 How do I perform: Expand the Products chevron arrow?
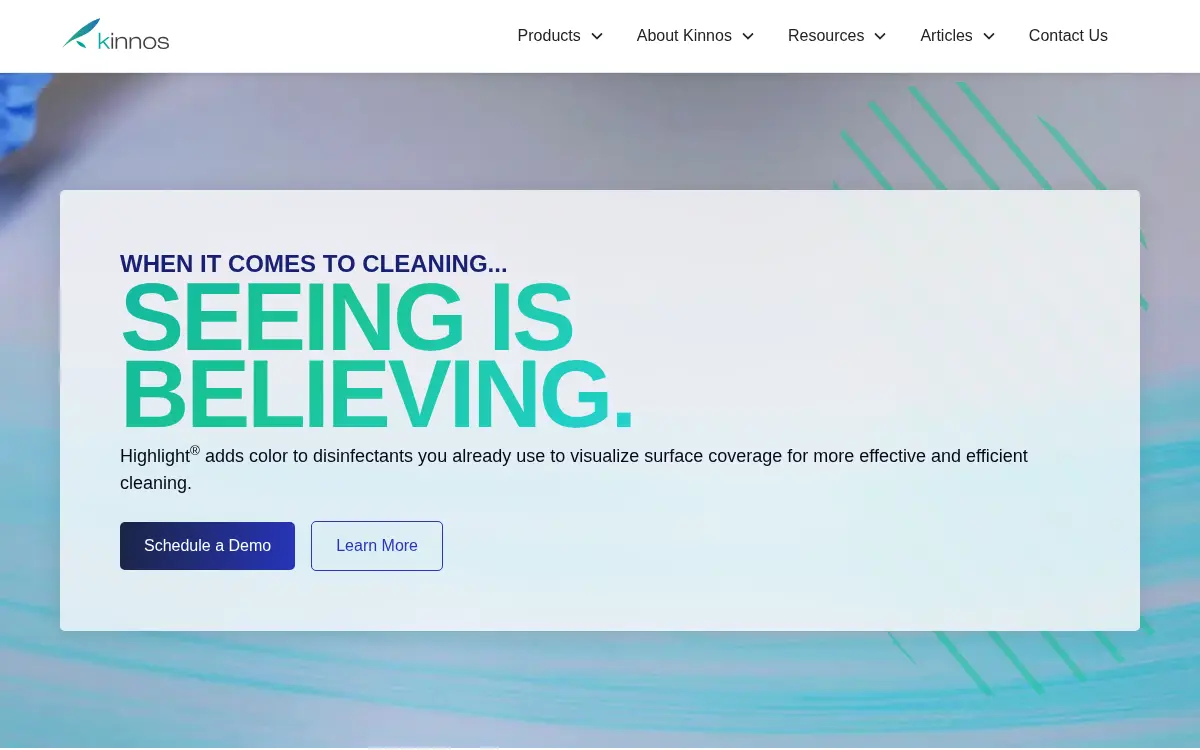click(597, 36)
